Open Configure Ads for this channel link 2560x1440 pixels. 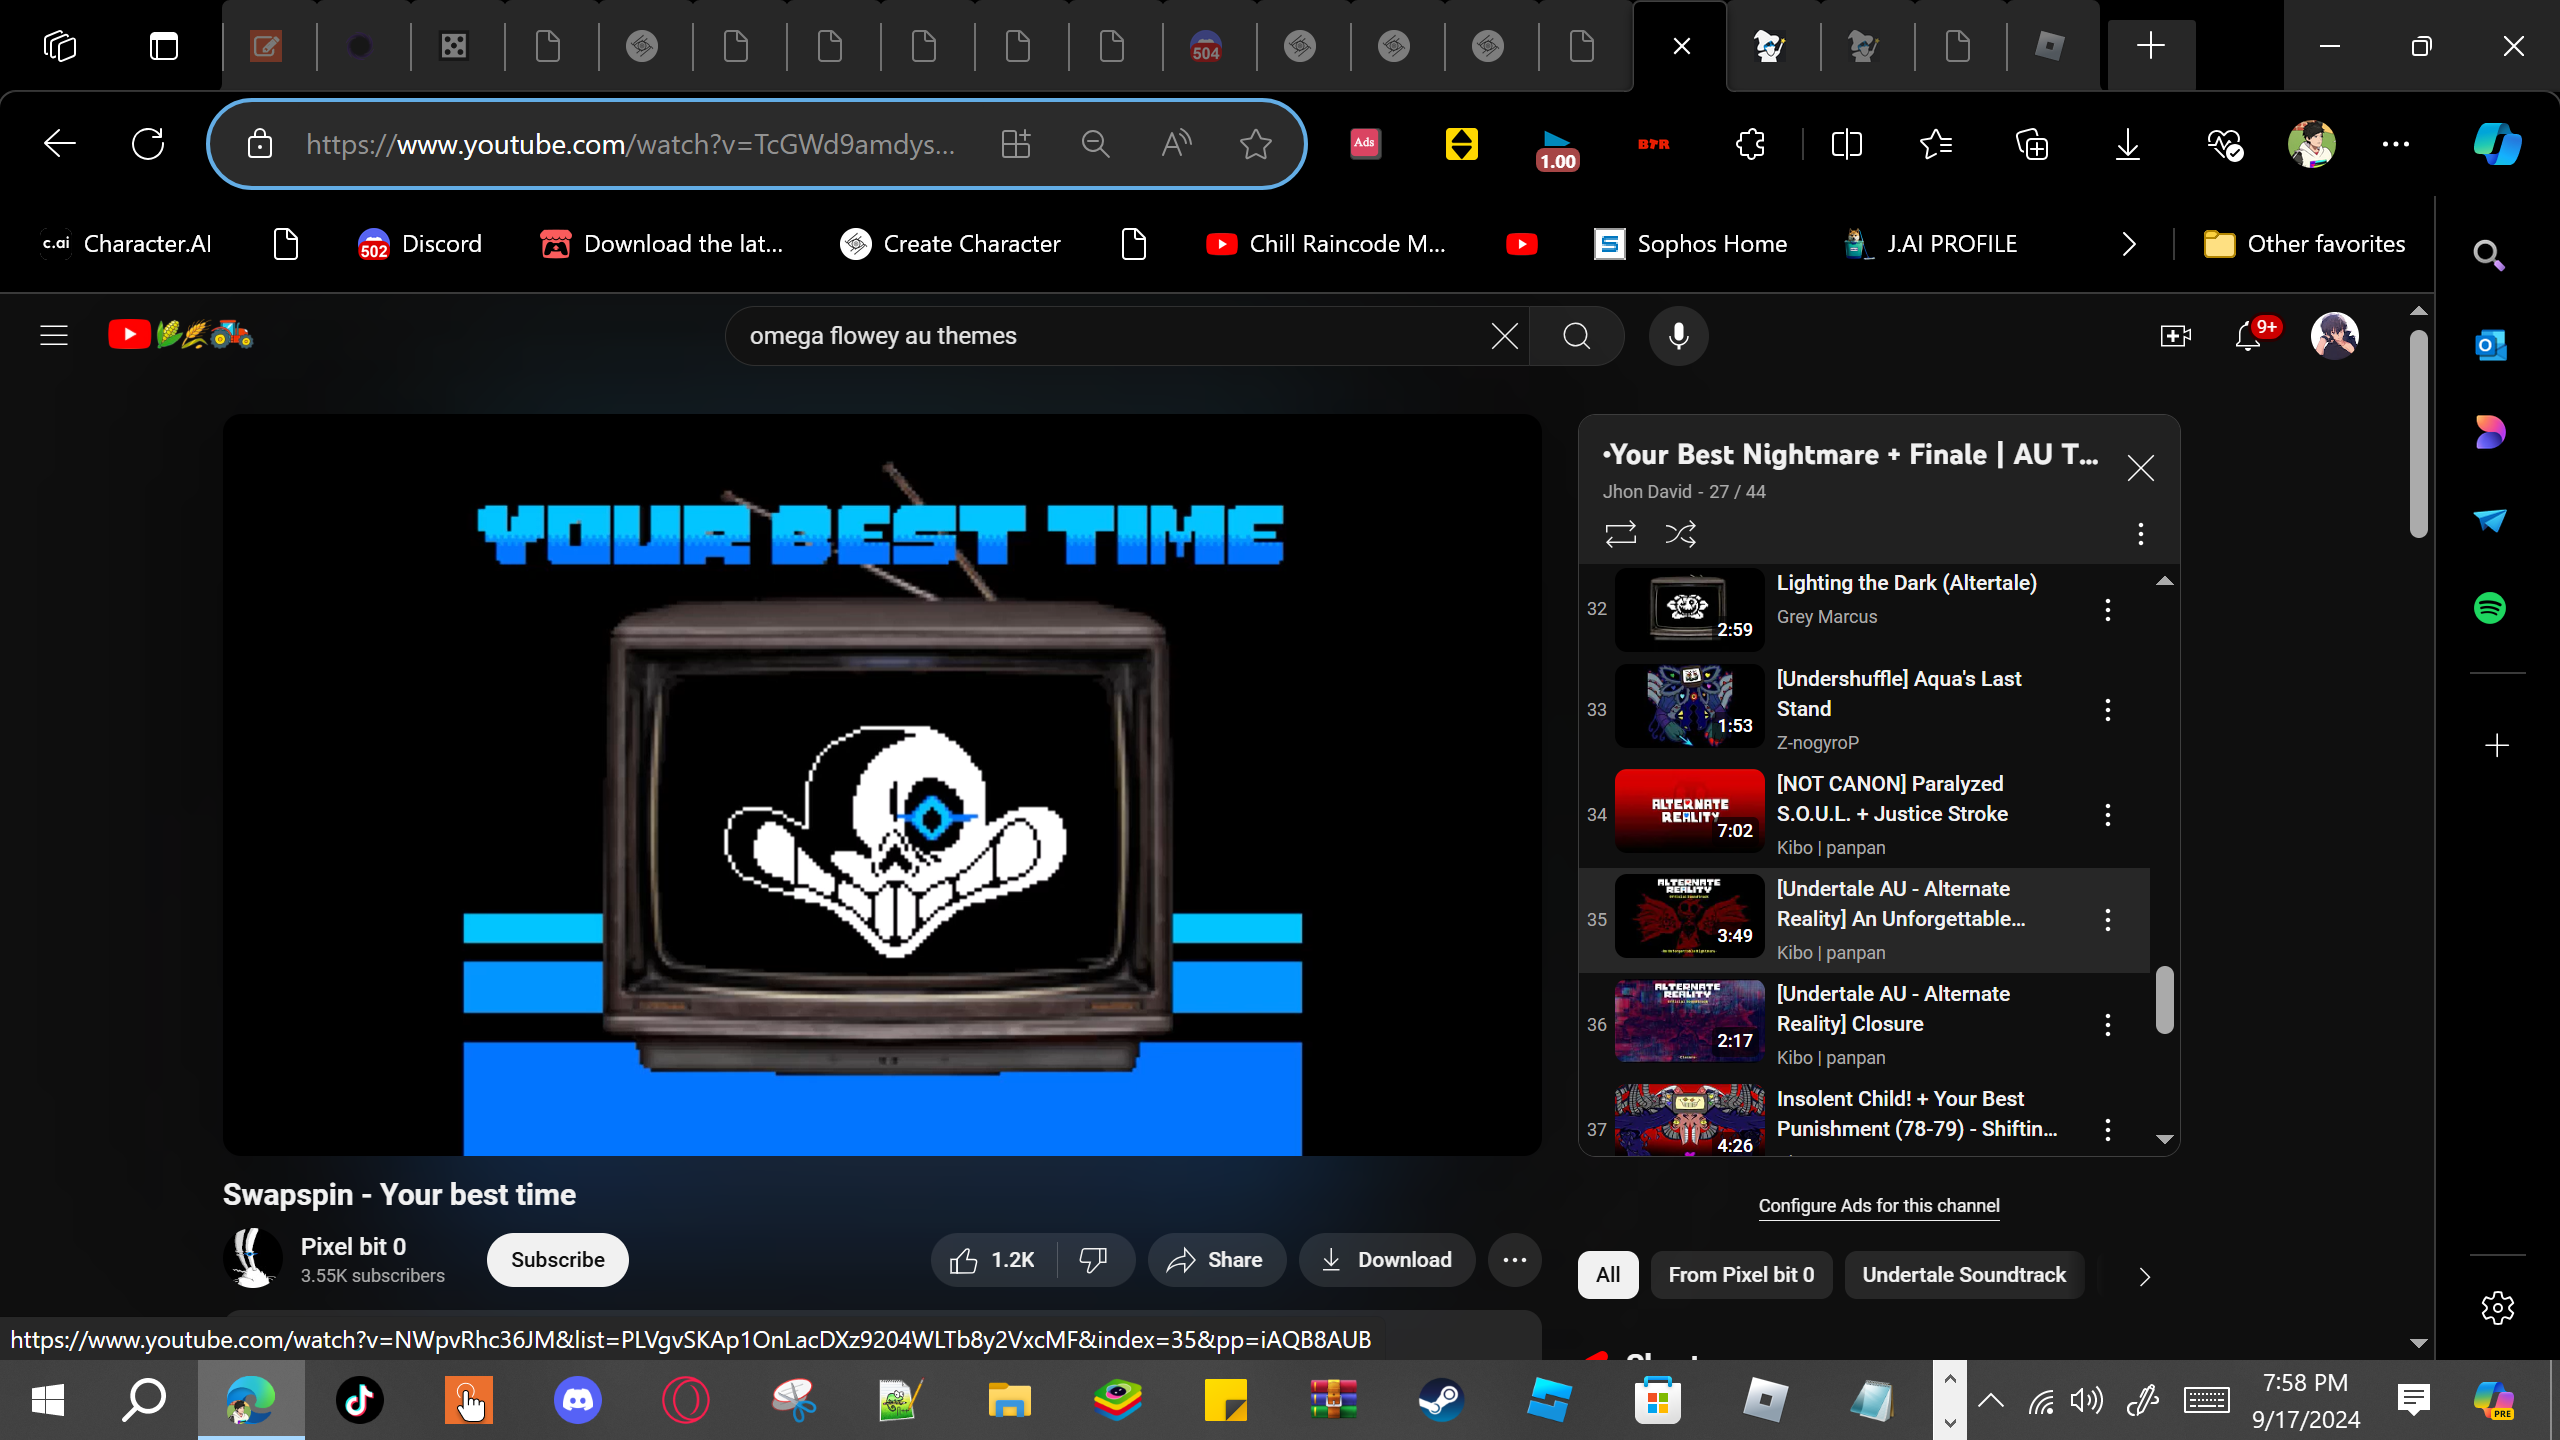coord(1878,1206)
